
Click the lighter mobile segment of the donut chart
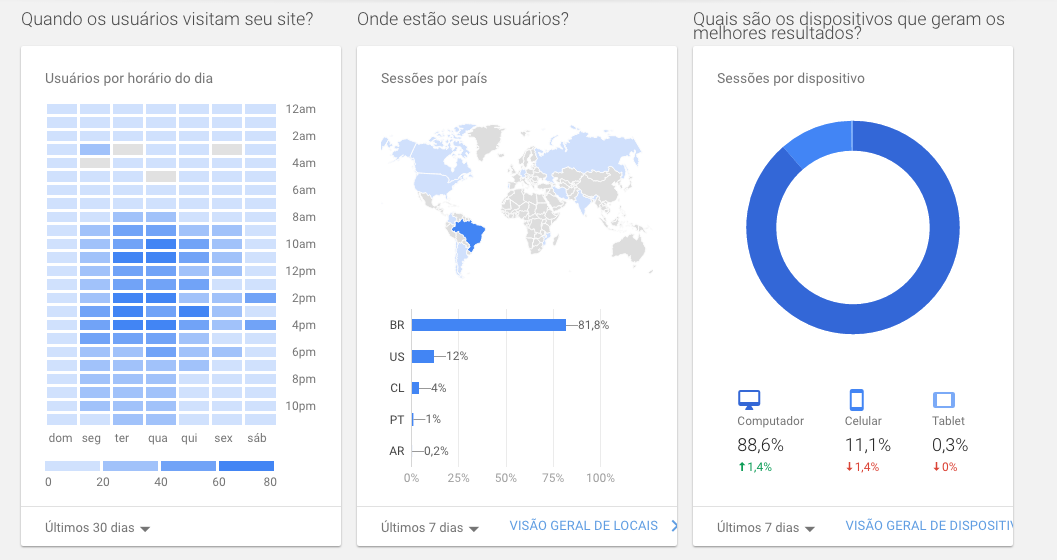(x=817, y=144)
